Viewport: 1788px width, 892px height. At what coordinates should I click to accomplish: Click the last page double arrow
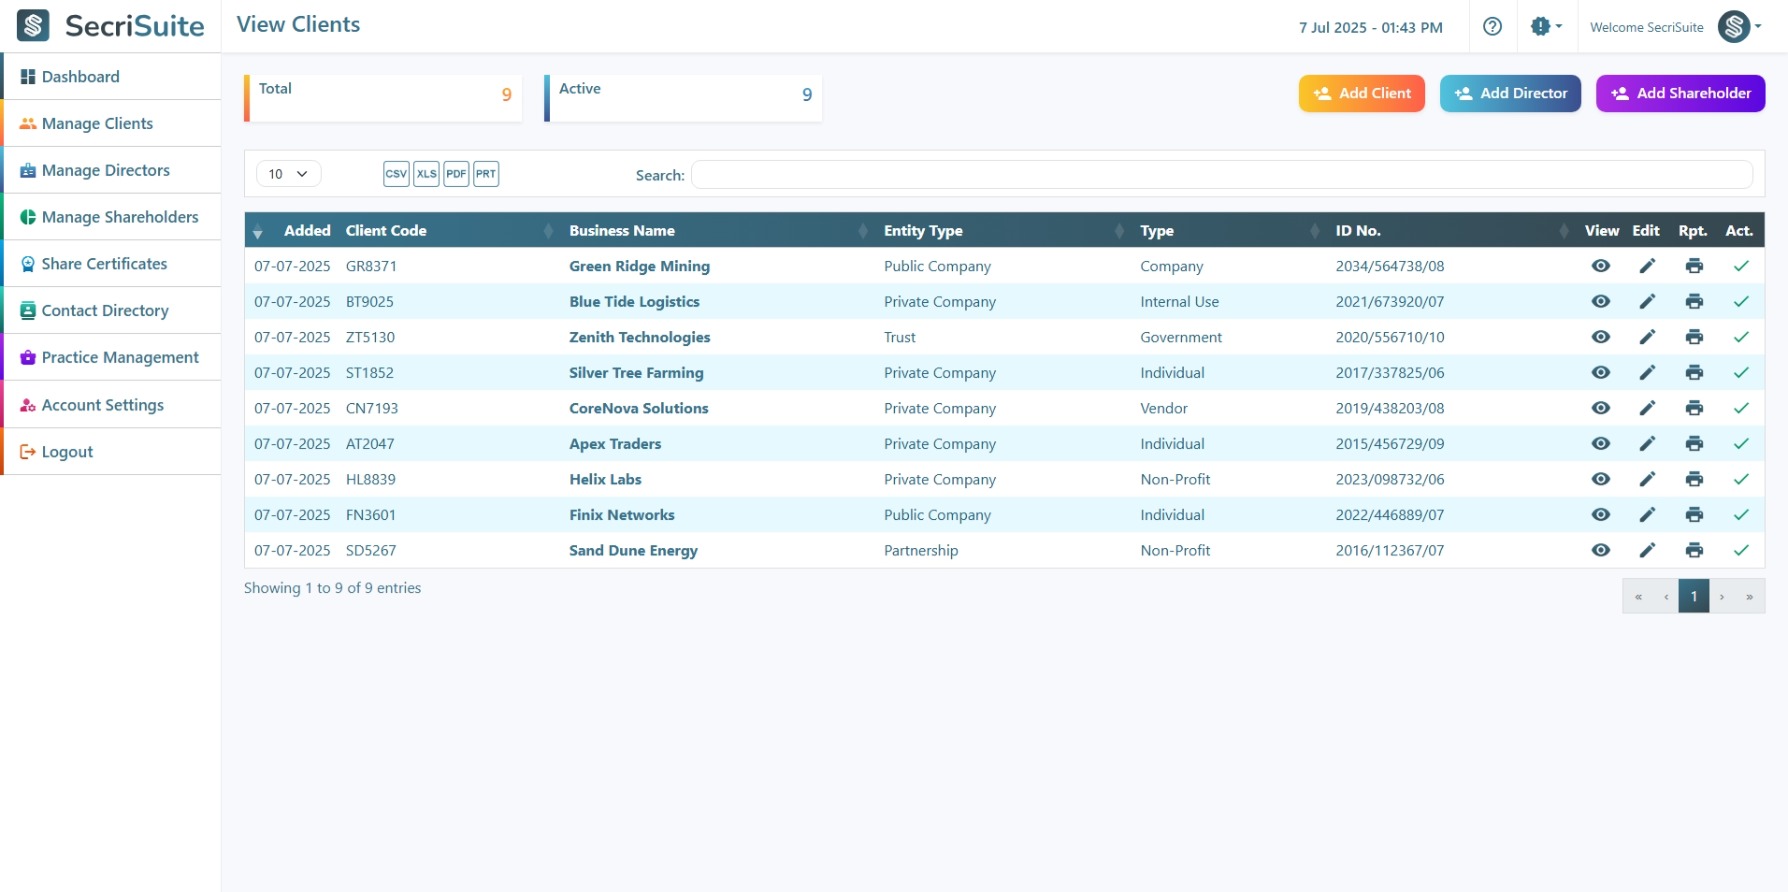(1750, 596)
